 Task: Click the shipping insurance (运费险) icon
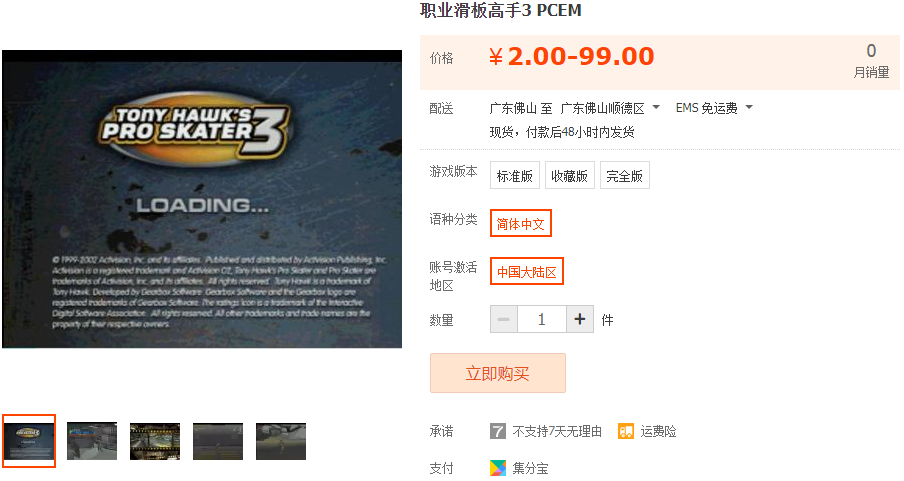(x=626, y=431)
